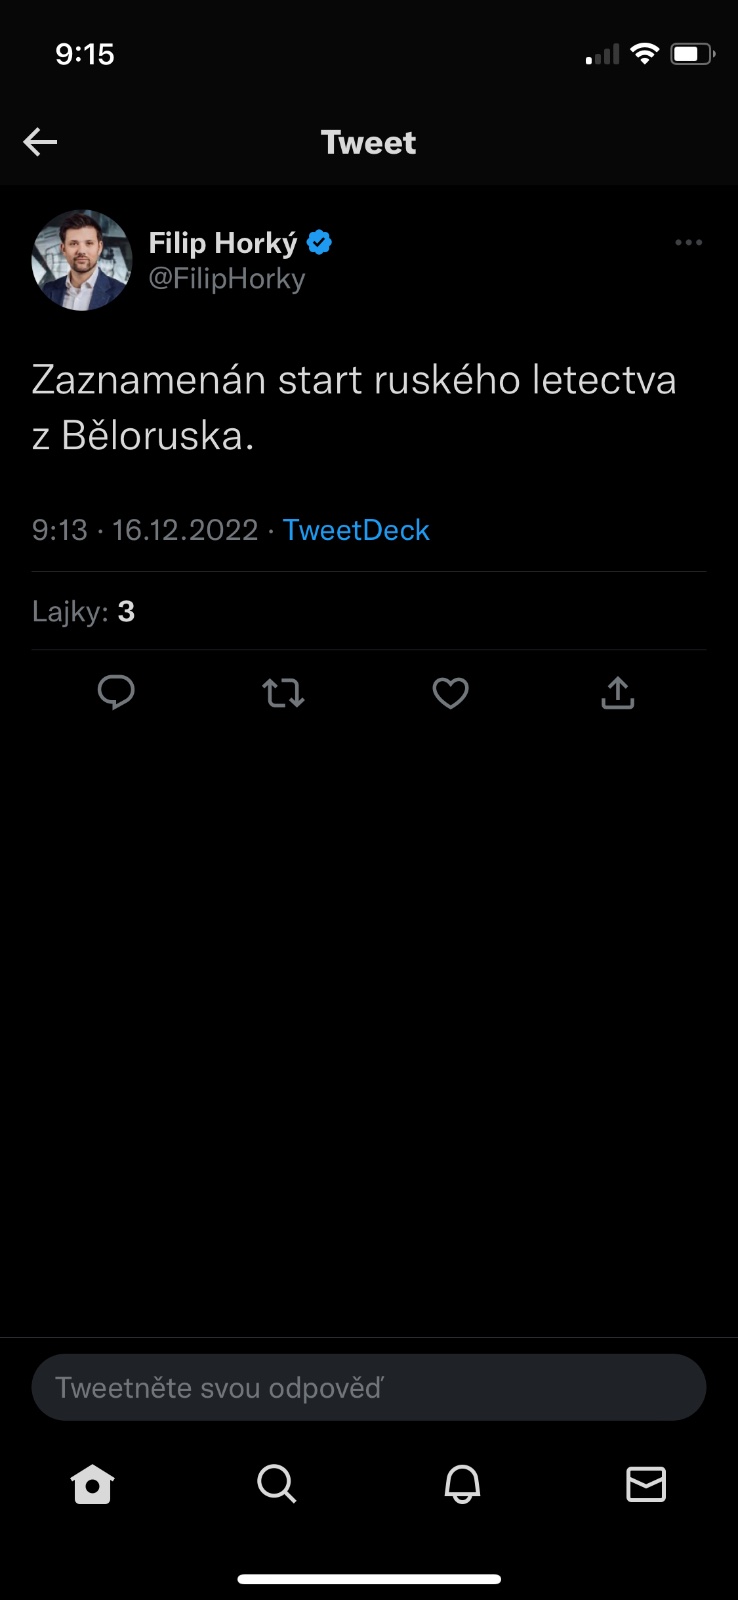
Task: View the list of Lajky likes
Action: (x=84, y=611)
